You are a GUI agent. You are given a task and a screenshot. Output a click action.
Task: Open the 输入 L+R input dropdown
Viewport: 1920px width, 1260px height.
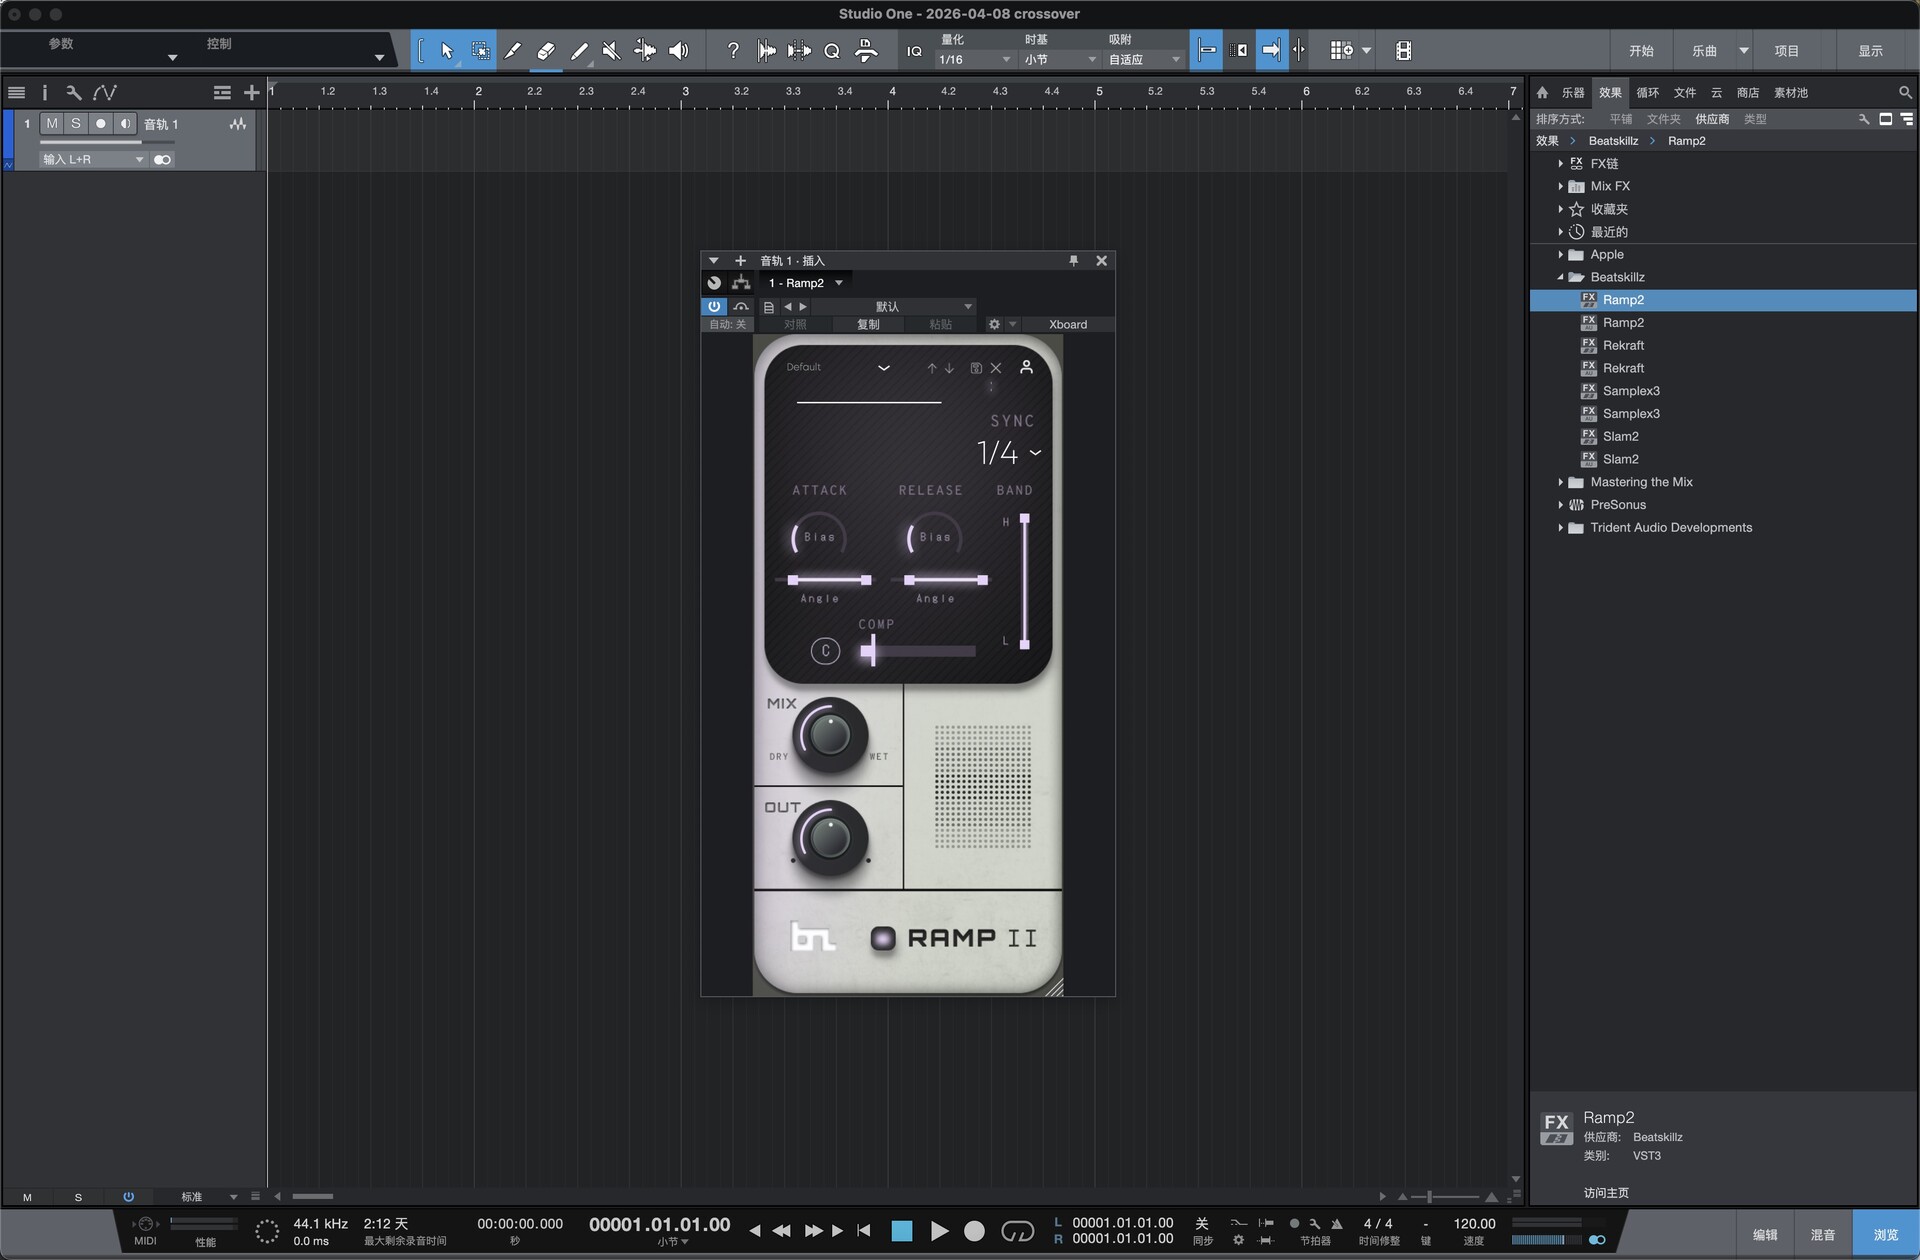pos(93,160)
